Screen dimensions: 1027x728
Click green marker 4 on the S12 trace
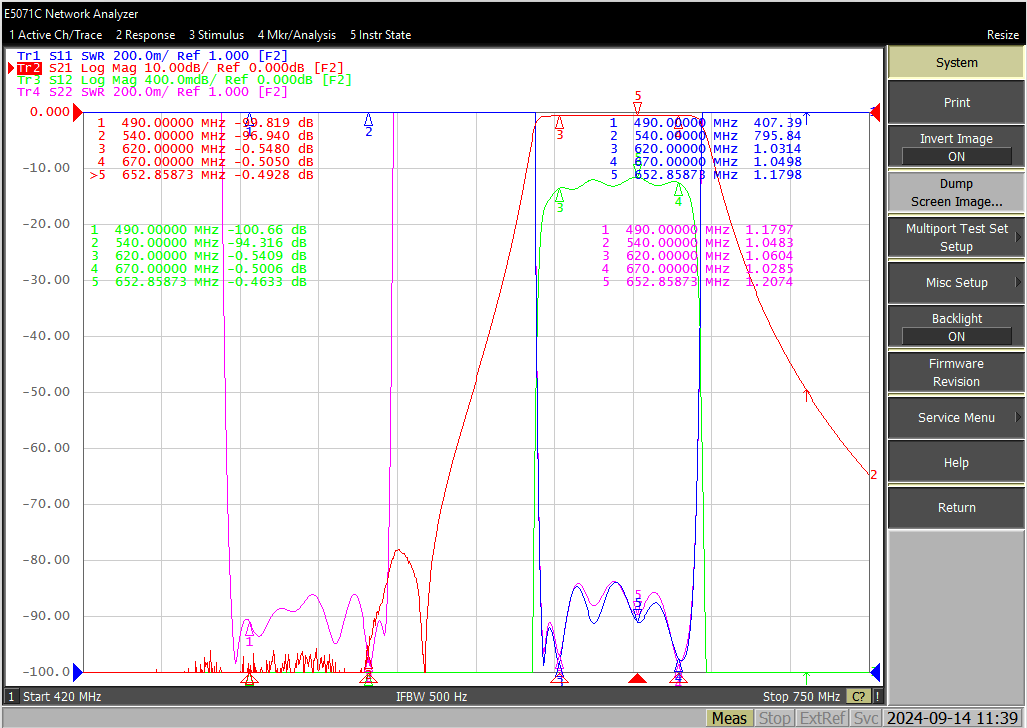[x=679, y=189]
